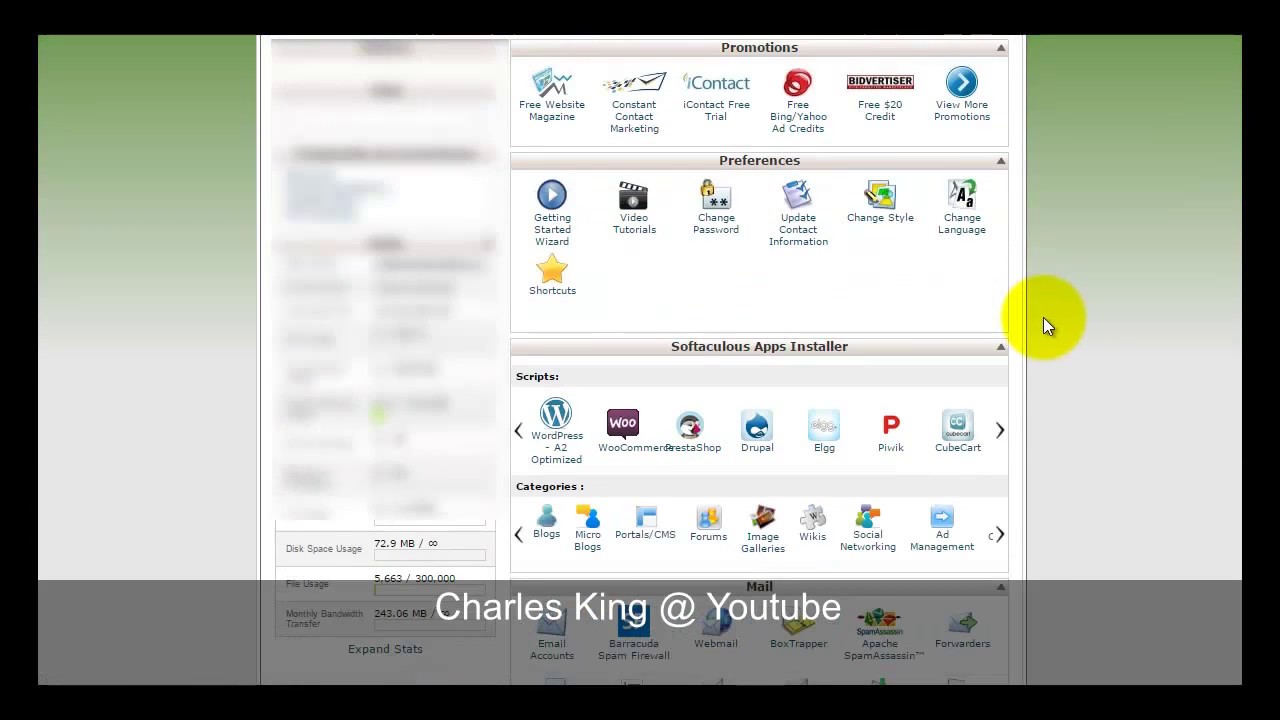Open Email Accounts in Mail section
The width and height of the screenshot is (1280, 720).
click(x=552, y=633)
